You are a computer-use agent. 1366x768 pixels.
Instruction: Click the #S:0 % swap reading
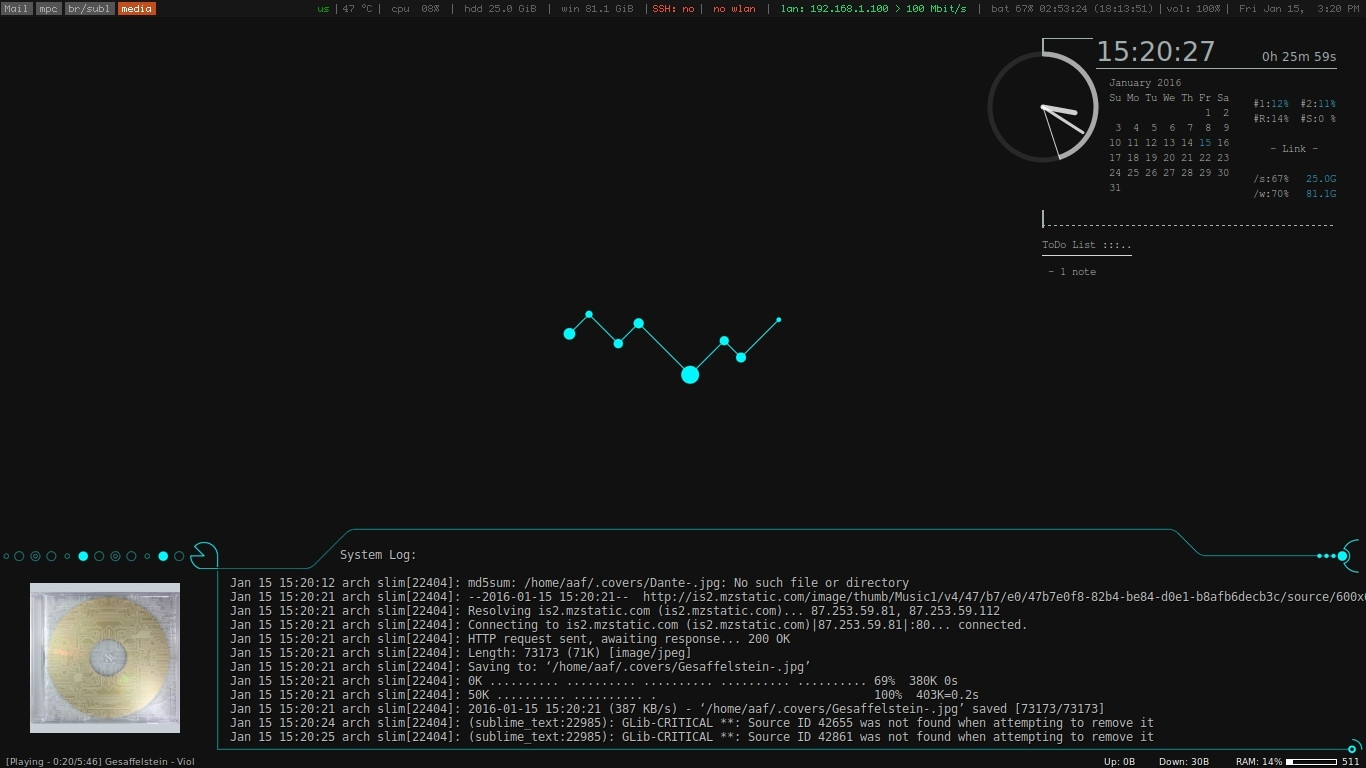pyautogui.click(x=1318, y=119)
